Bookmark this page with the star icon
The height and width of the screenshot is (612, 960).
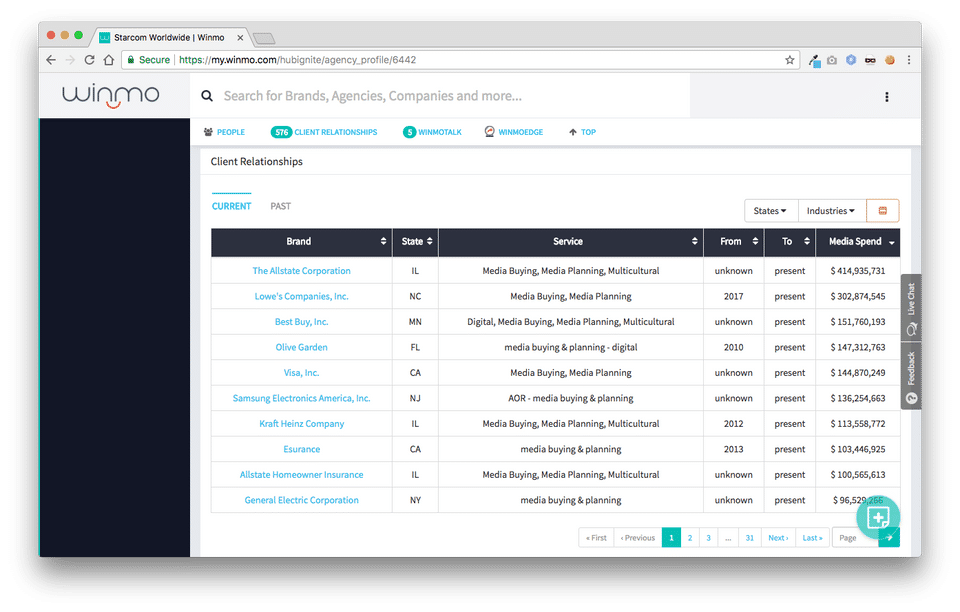(x=790, y=60)
